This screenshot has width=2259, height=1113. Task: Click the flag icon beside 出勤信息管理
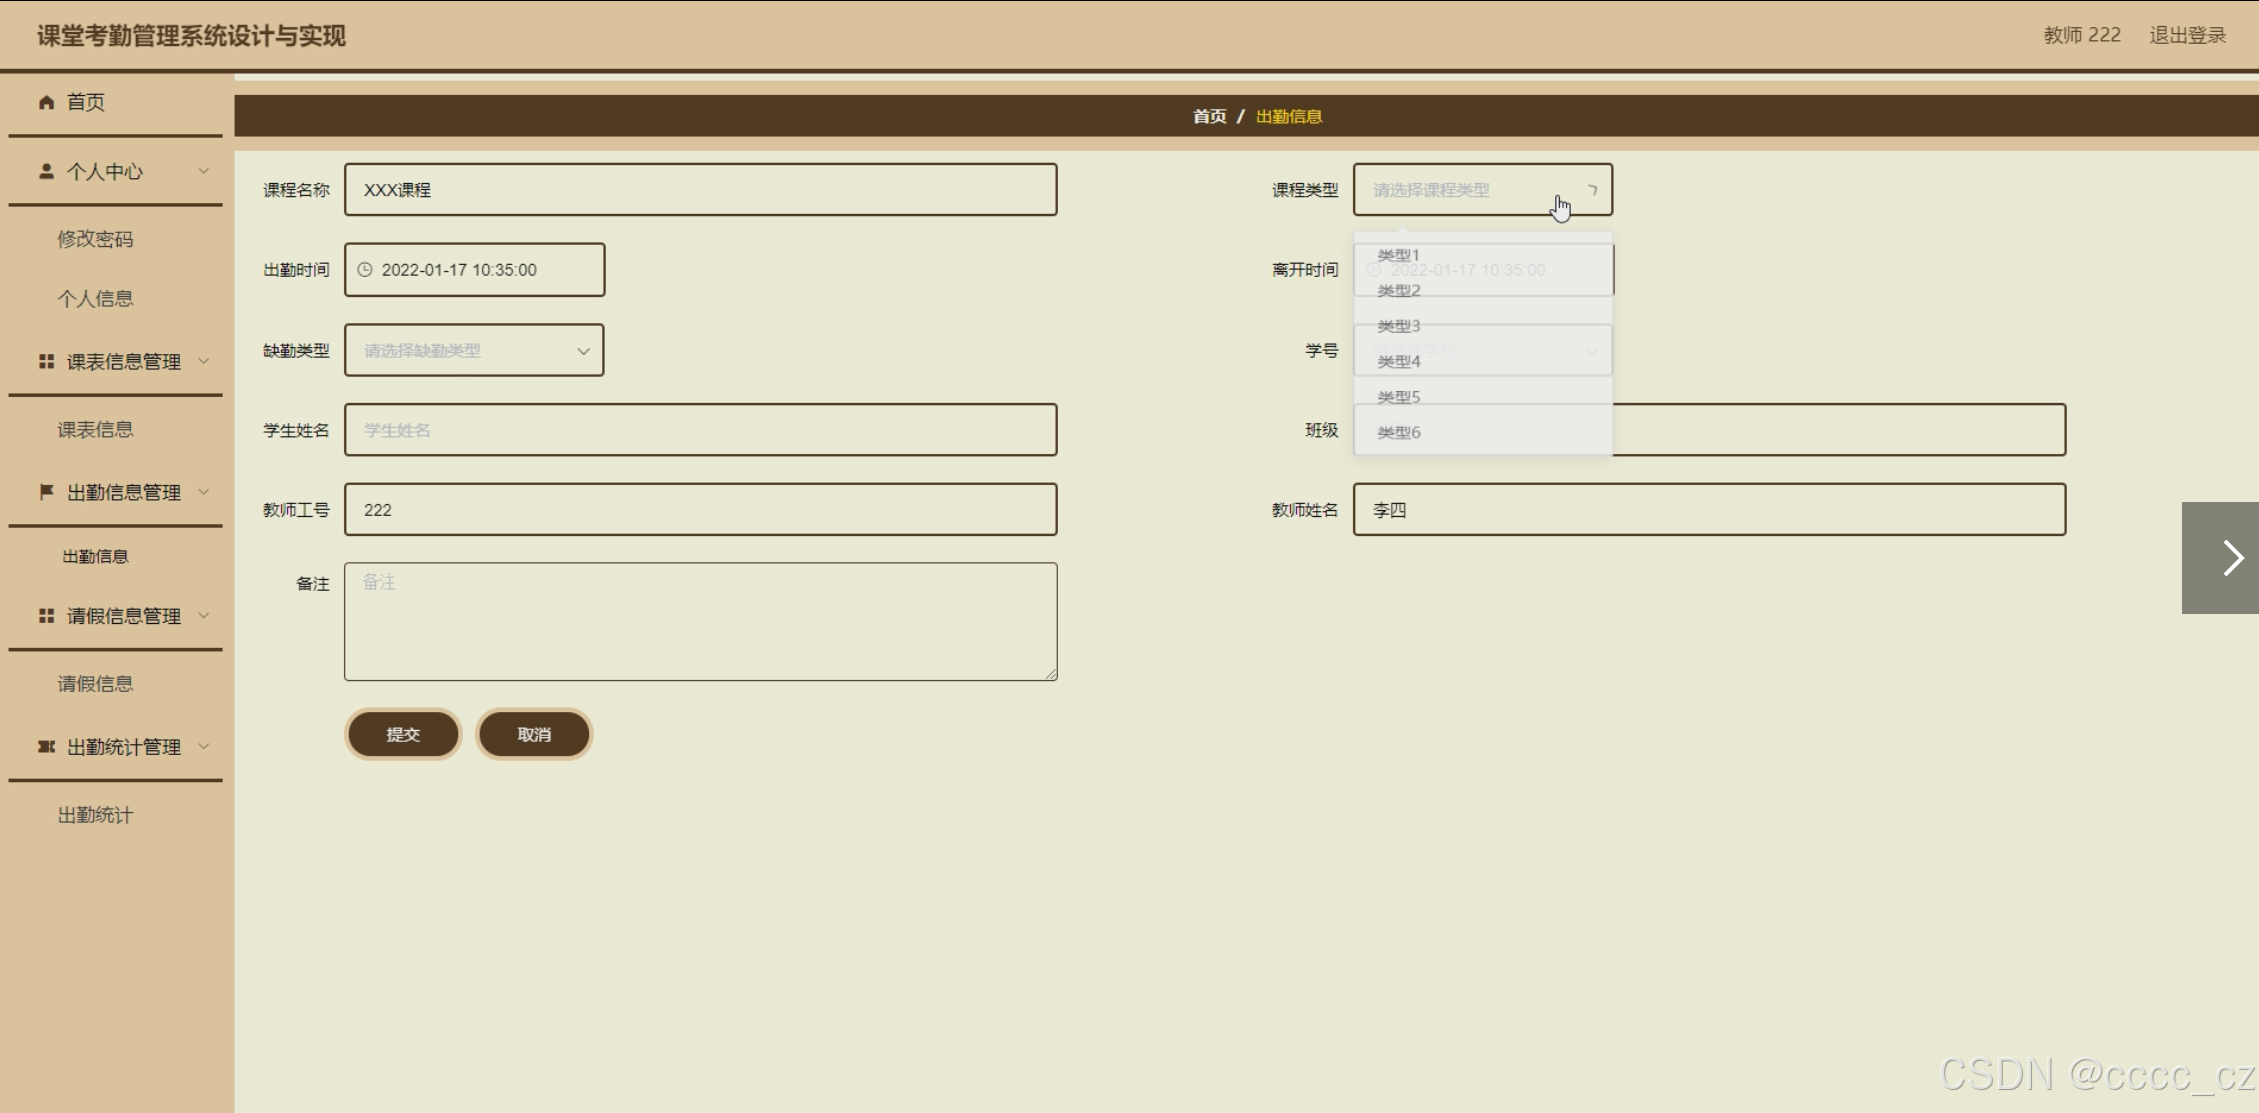(46, 491)
